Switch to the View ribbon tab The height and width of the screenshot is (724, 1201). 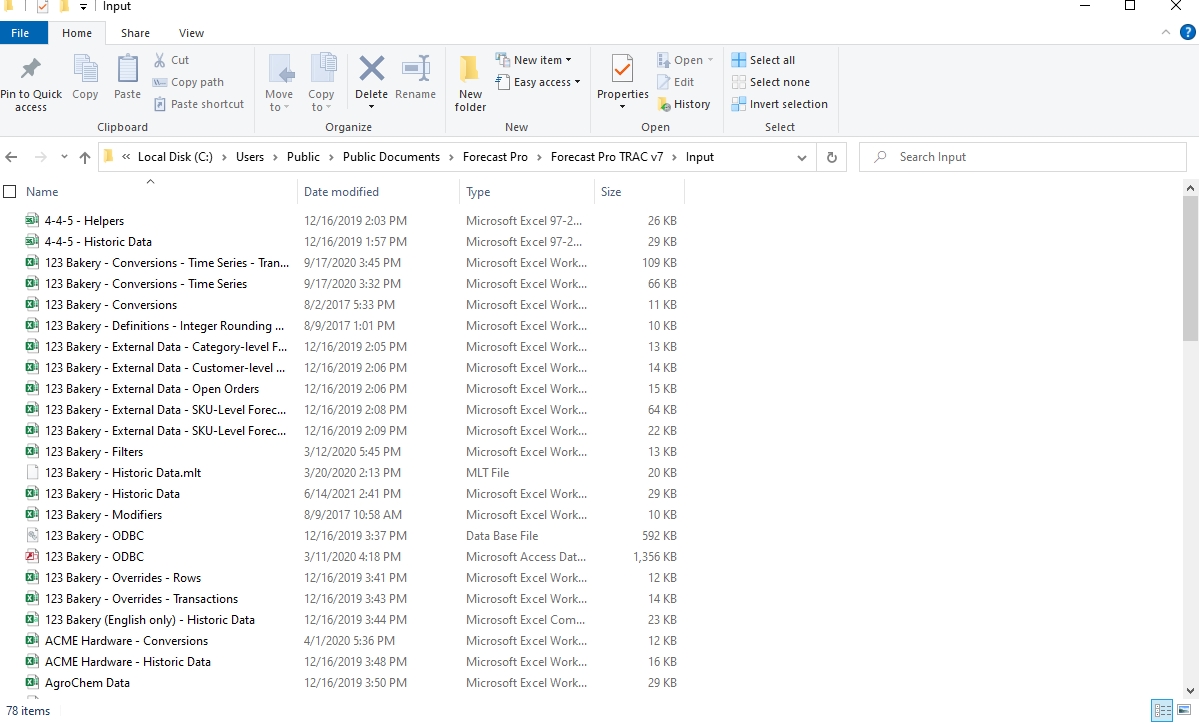pyautogui.click(x=191, y=33)
